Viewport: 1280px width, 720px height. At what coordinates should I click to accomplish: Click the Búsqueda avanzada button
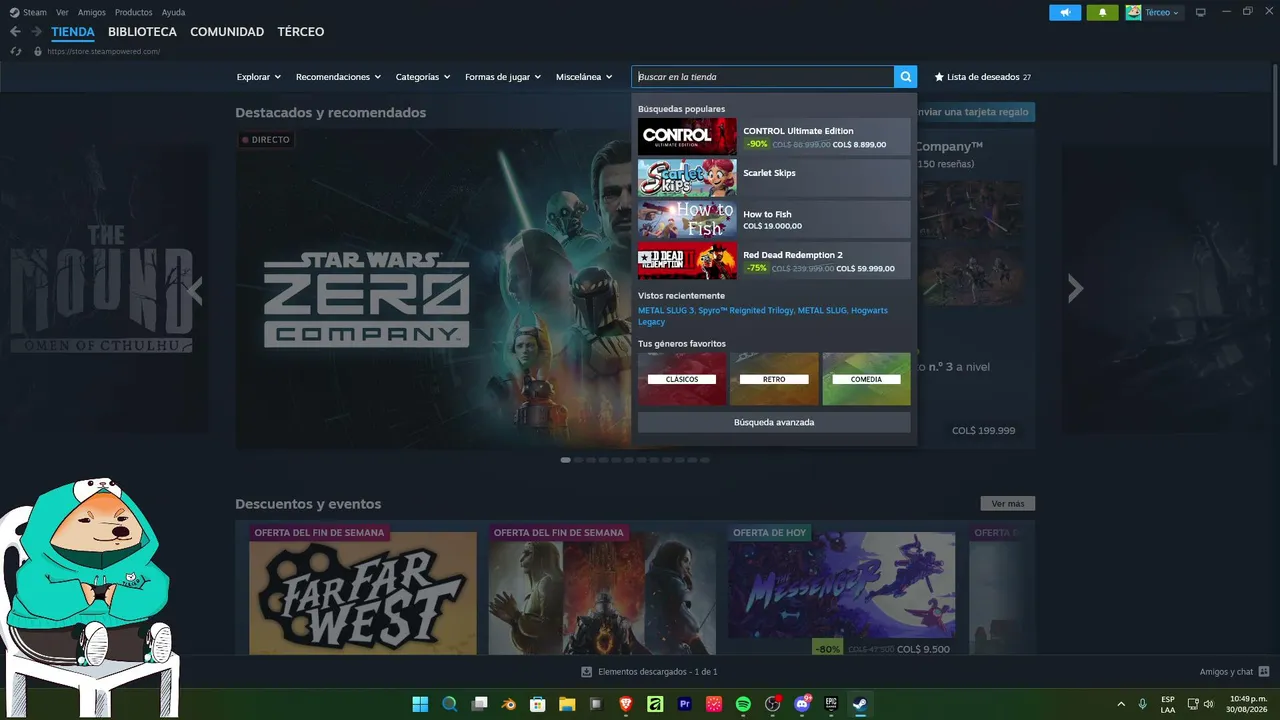pyautogui.click(x=774, y=422)
